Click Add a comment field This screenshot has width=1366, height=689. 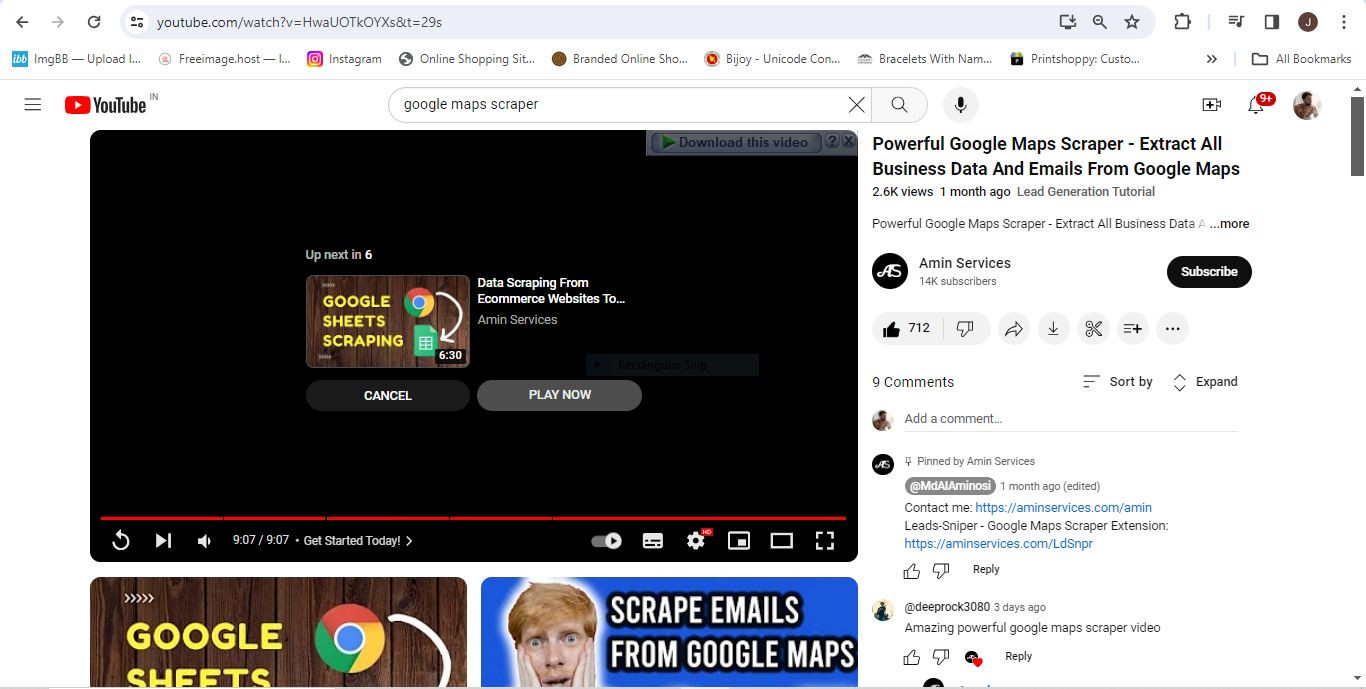(1071, 419)
